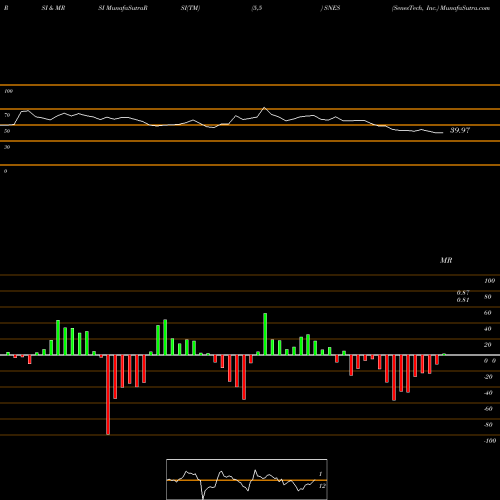Image resolution: width=500 pixels, height=500 pixels.
Task: Click the 'SI MunafaSutraR' header text
Action: click(123, 8)
